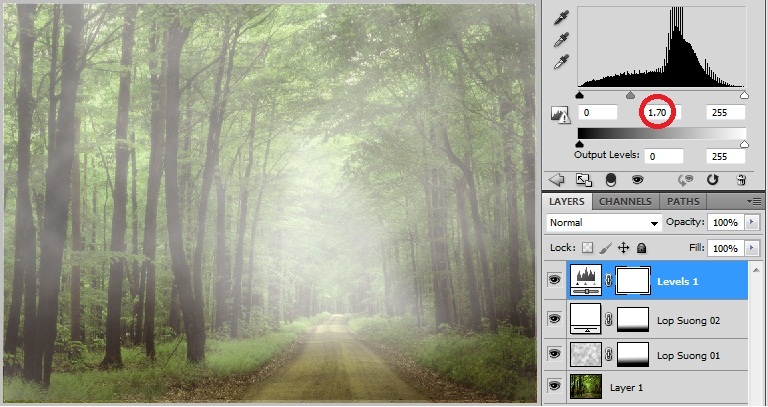The width and height of the screenshot is (768, 407).
Task: Hide the Layer 1 layer
Action: [x=554, y=386]
